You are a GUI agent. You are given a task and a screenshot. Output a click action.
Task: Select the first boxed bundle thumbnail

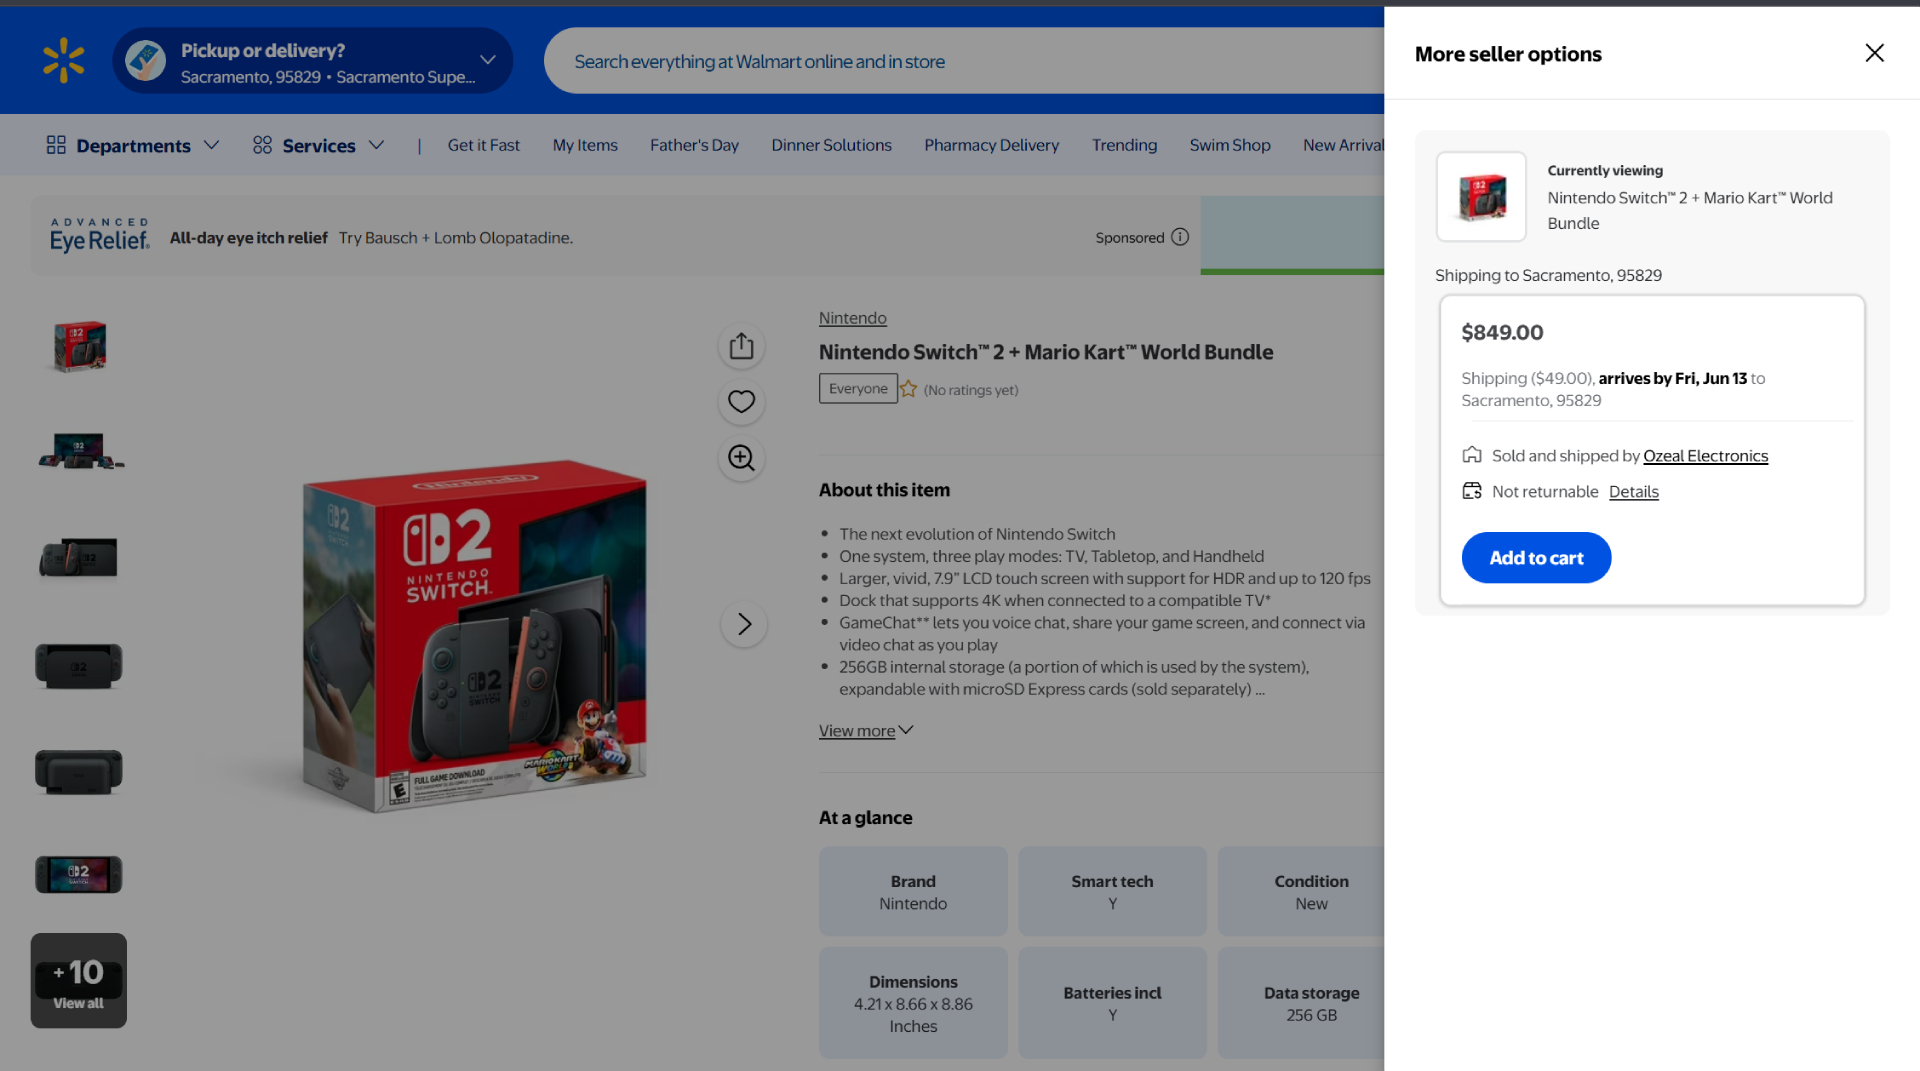pyautogui.click(x=79, y=346)
